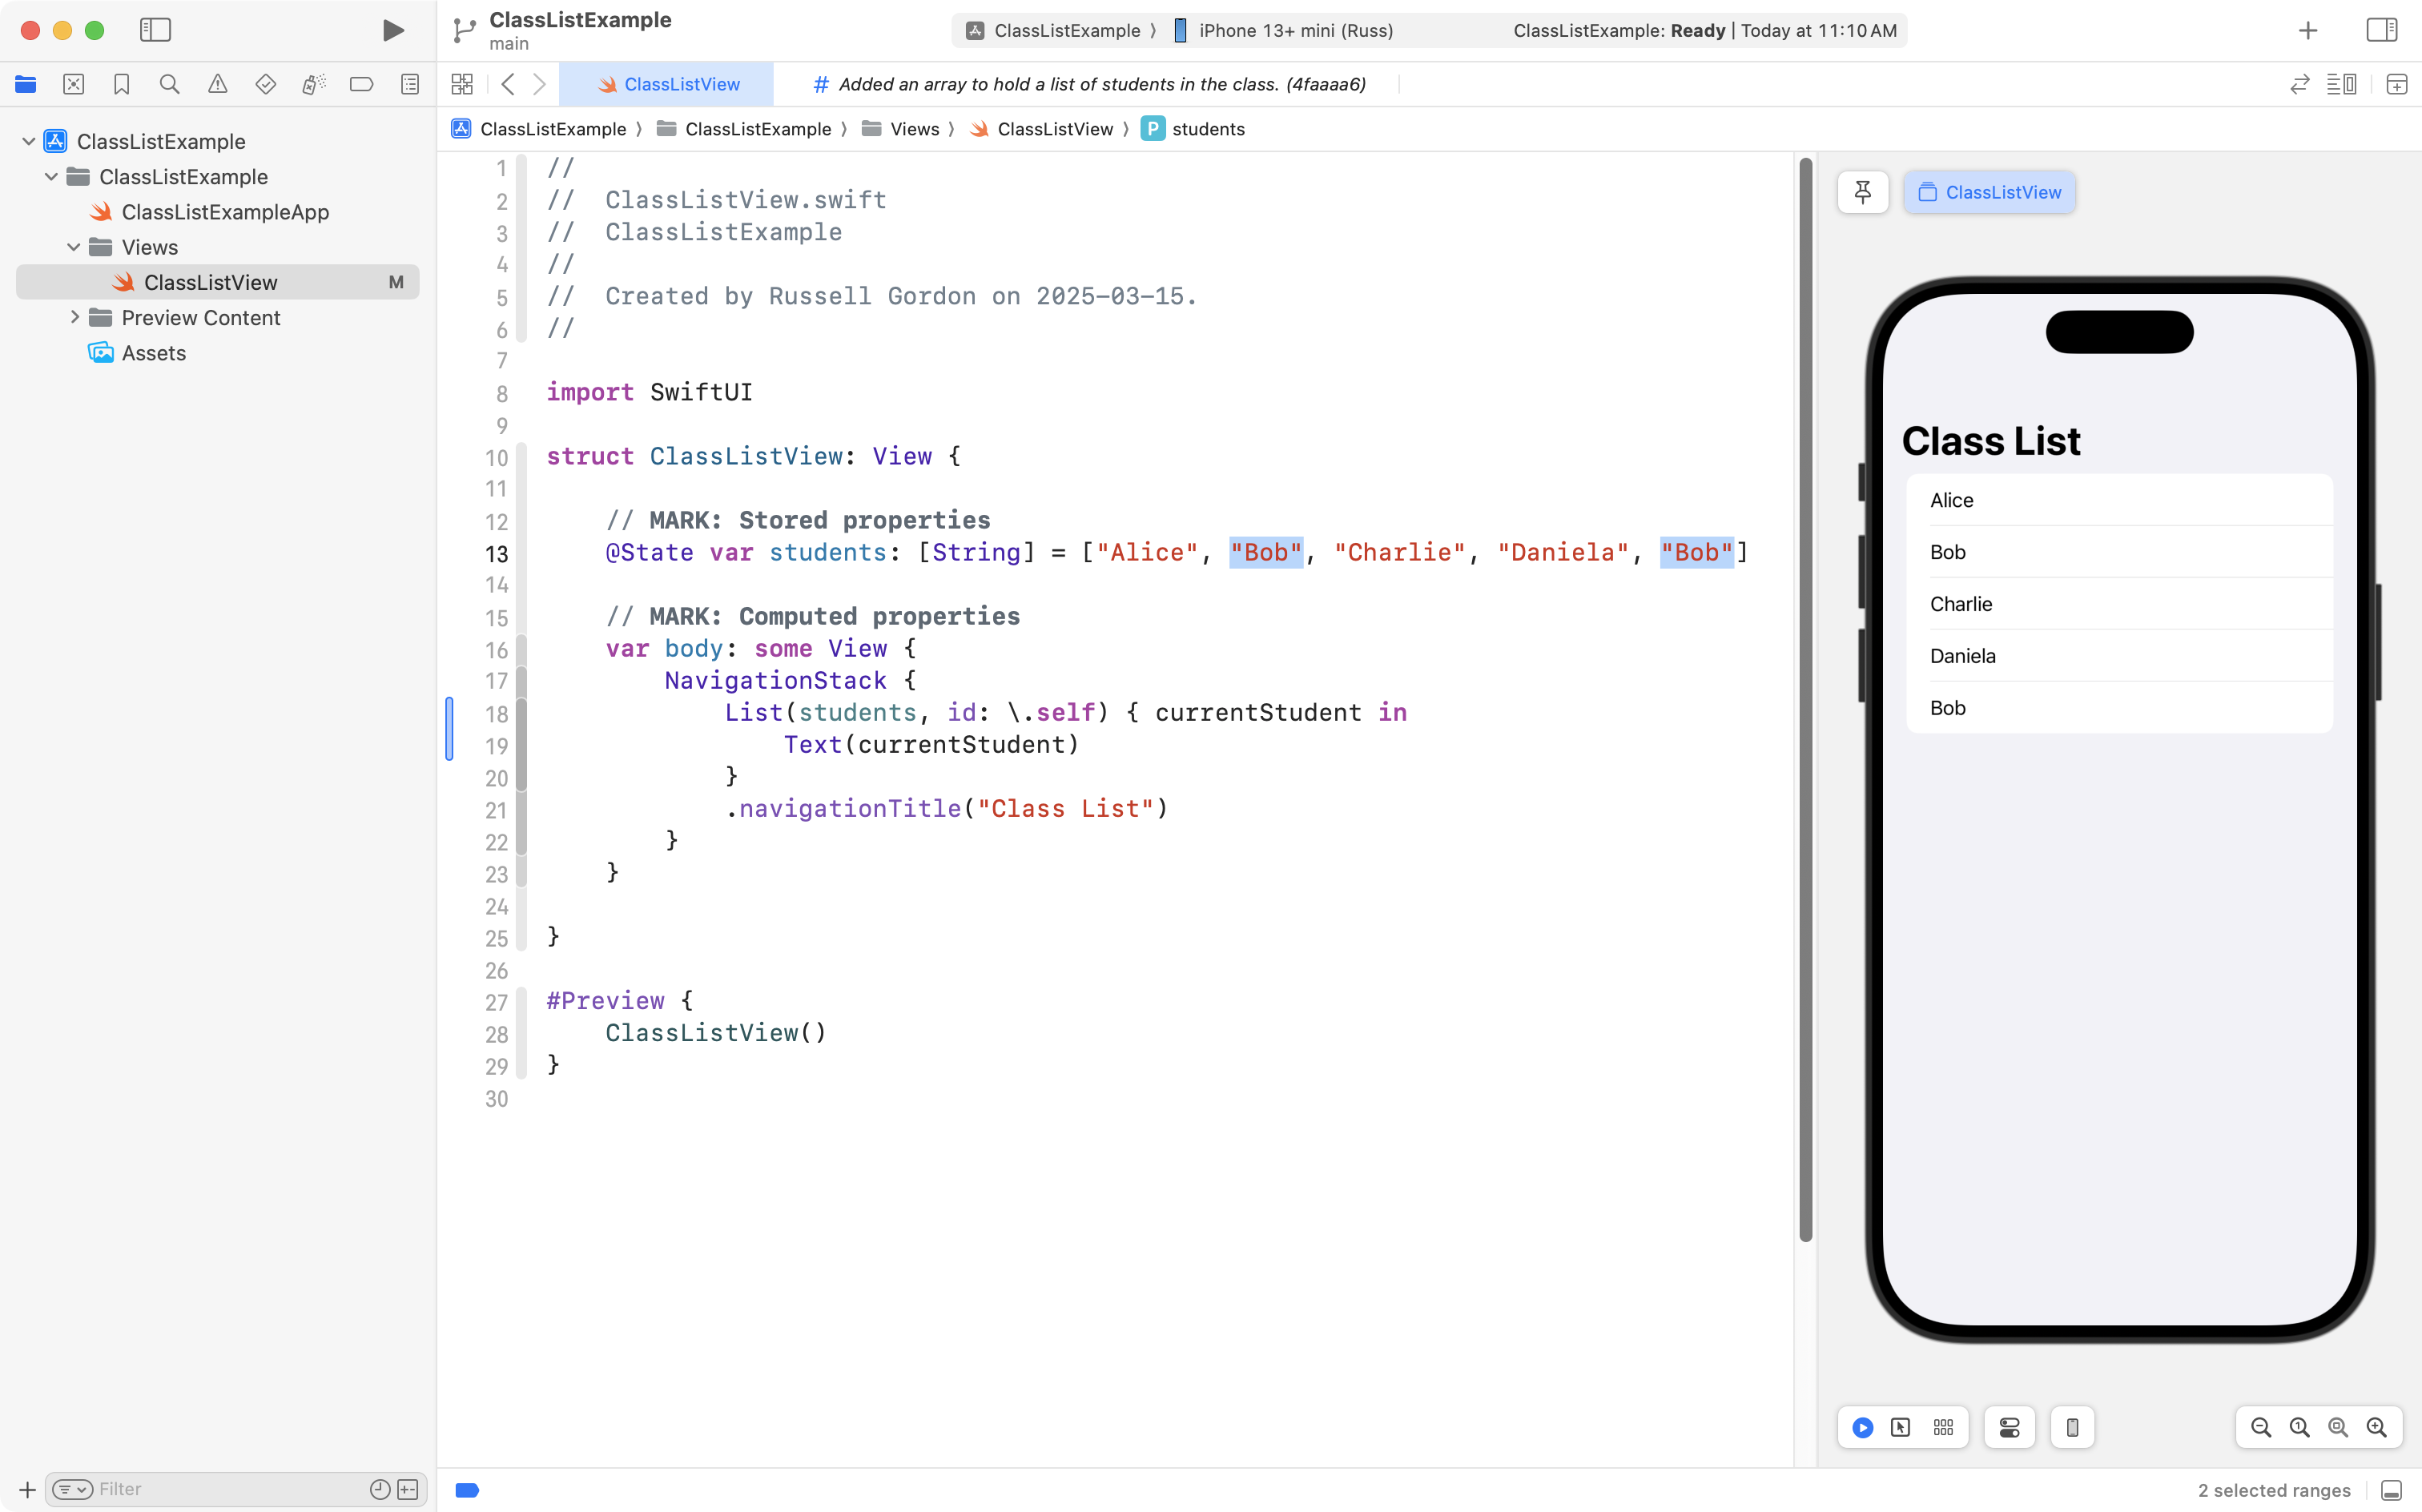Switch preview to Selectable mode
This screenshot has height=1512, width=2422.
coord(1900,1427)
